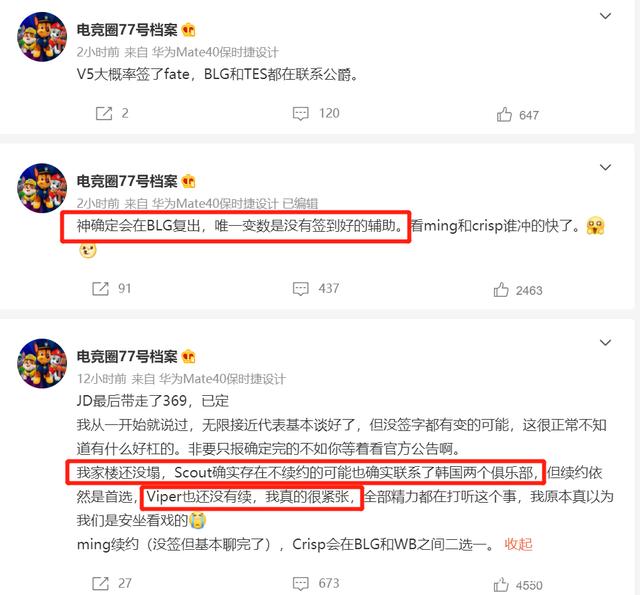Screen dimensions: 640x595
Task: Click the second post's avatar thumbnail
Action: point(42,188)
